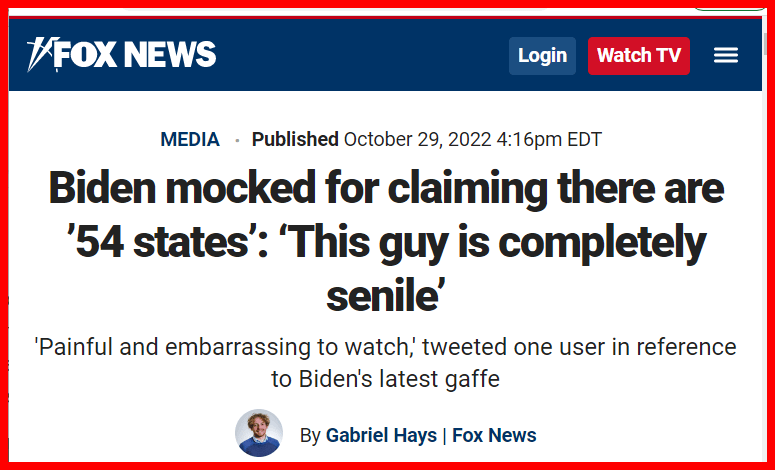Click the searchlight emblem beside FOX NEWS
Image resolution: width=775 pixels, height=470 pixels.
(x=39, y=53)
